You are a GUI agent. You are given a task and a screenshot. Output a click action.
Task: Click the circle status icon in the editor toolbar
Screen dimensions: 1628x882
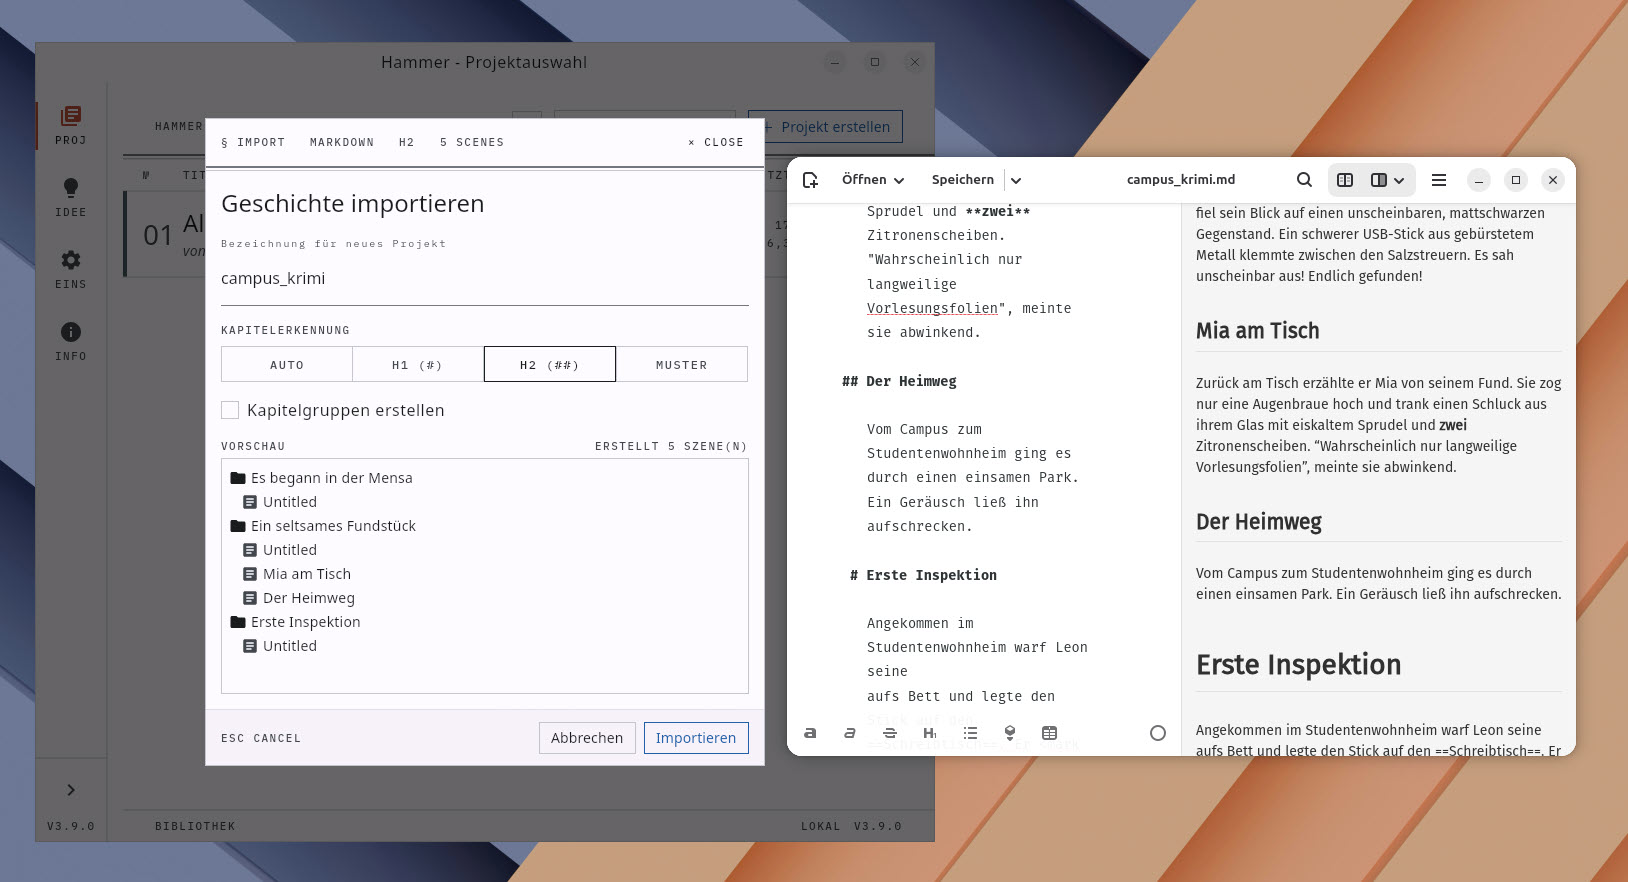tap(1158, 733)
